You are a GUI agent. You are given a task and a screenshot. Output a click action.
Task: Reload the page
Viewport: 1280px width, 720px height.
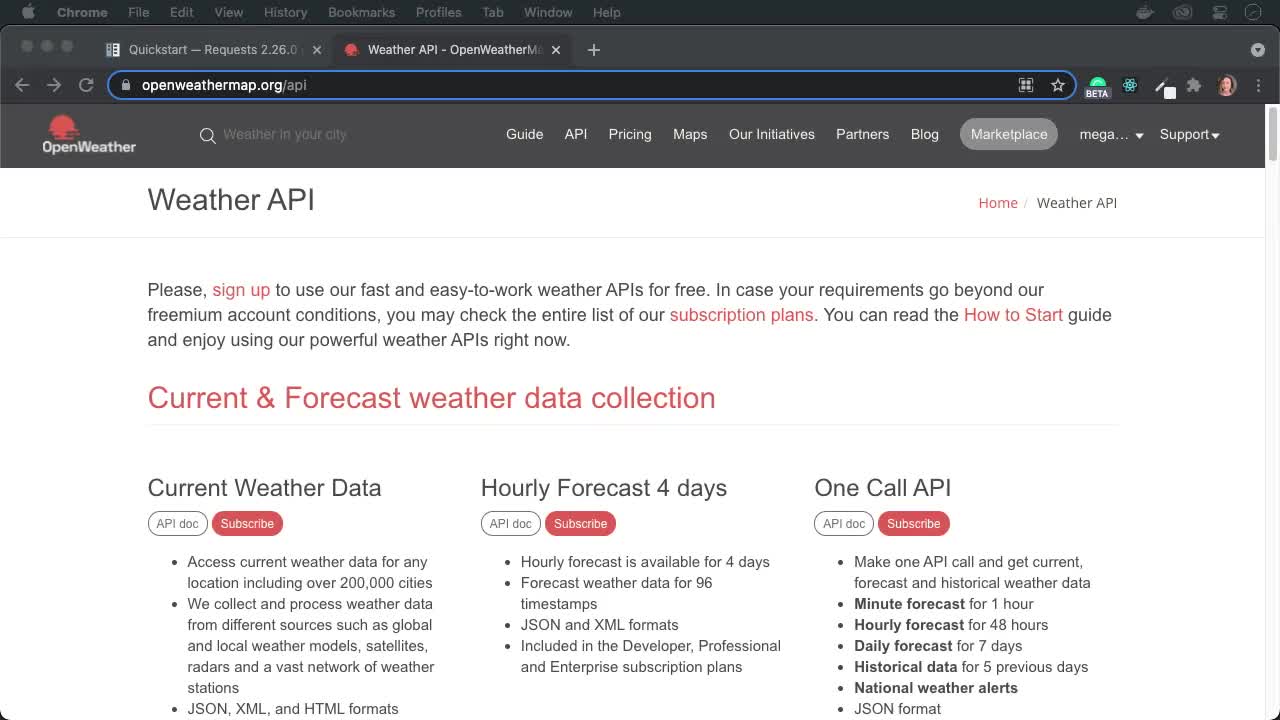pyautogui.click(x=86, y=85)
